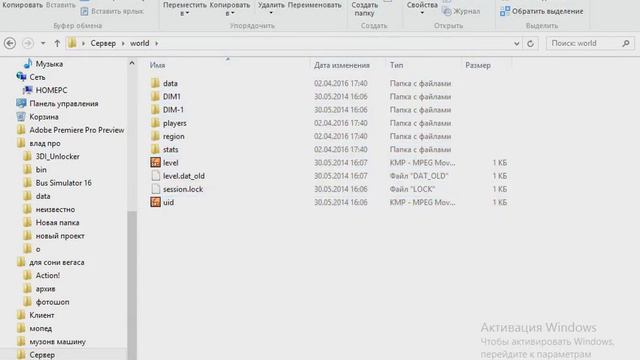Click the 'Вставить ярлык' ribbon button

(112, 11)
